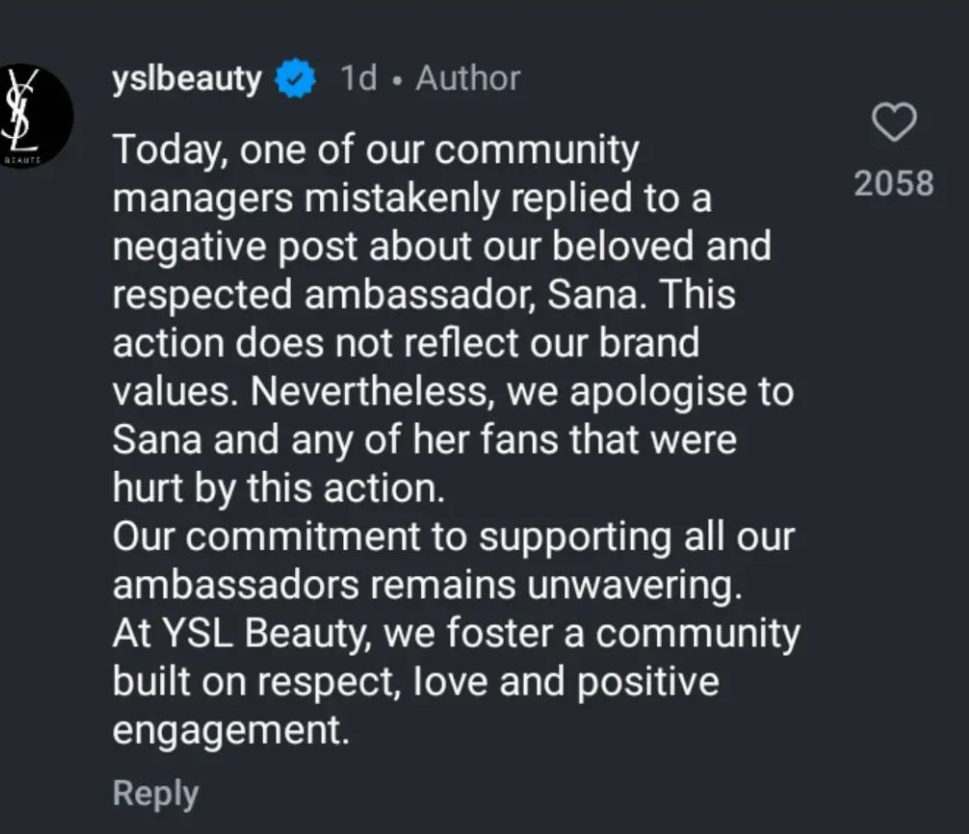The width and height of the screenshot is (969, 834).
Task: Click the 1d timestamp on the comment
Action: click(358, 78)
